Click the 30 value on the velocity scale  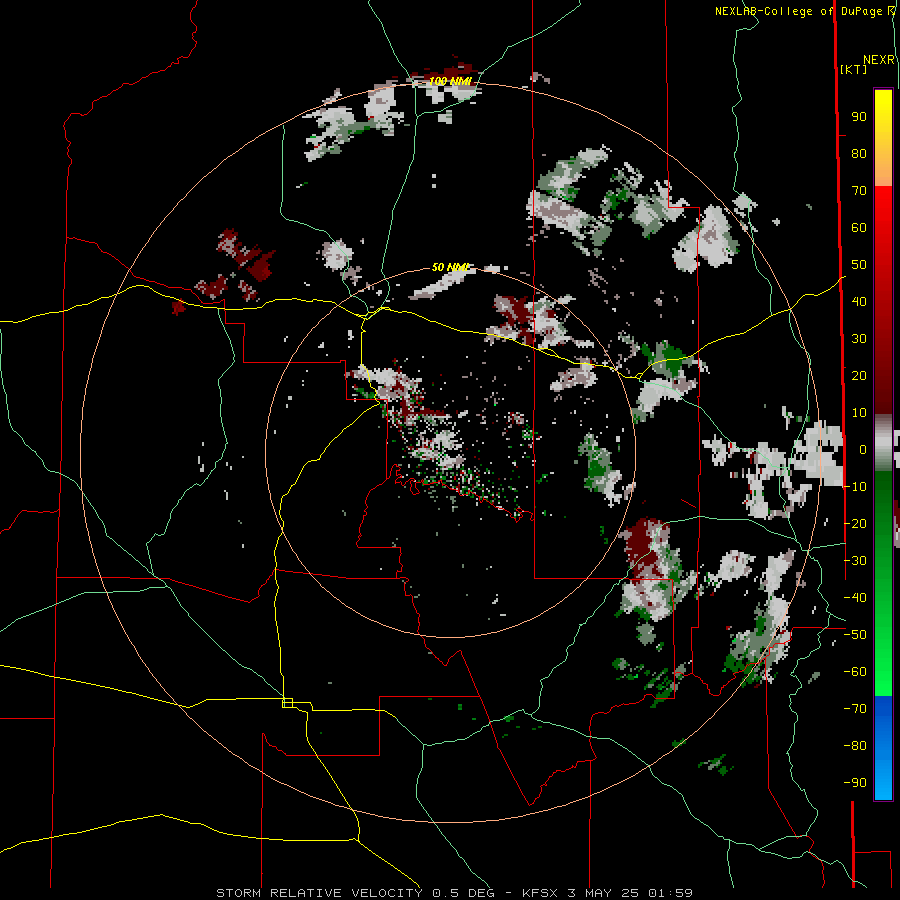[x=859, y=339]
